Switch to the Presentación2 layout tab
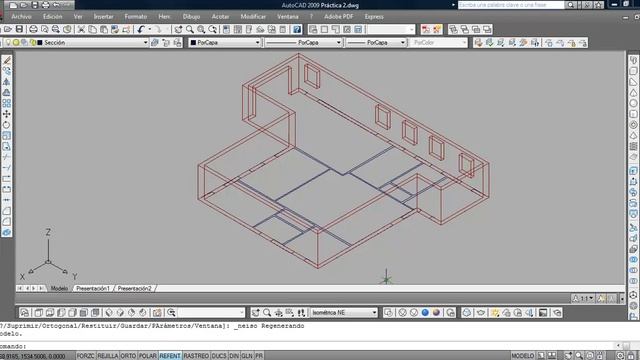 point(135,289)
